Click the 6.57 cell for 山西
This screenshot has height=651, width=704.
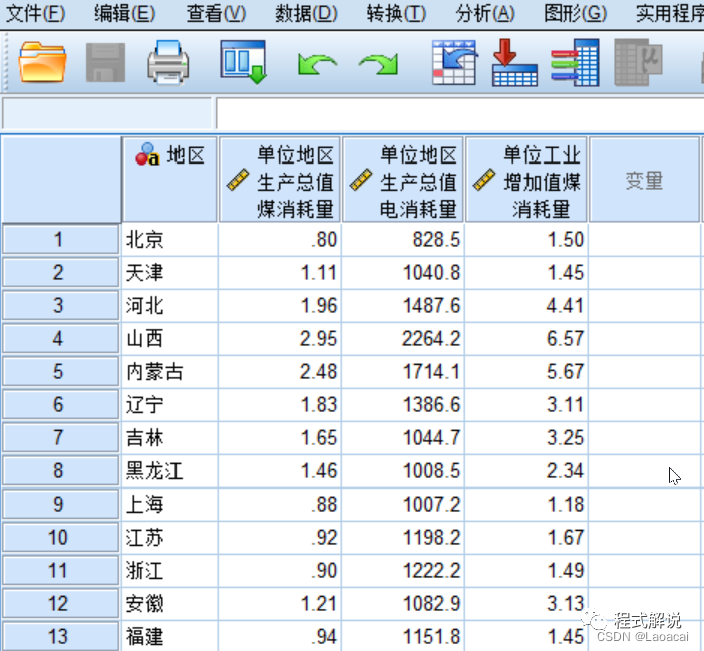(526, 339)
